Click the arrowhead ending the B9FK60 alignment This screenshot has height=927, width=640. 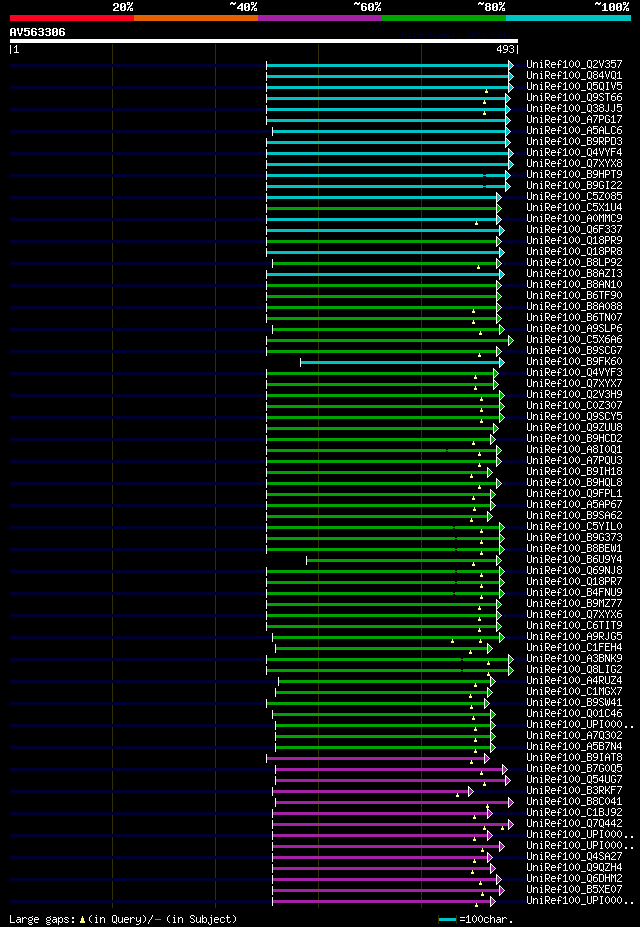pos(502,362)
